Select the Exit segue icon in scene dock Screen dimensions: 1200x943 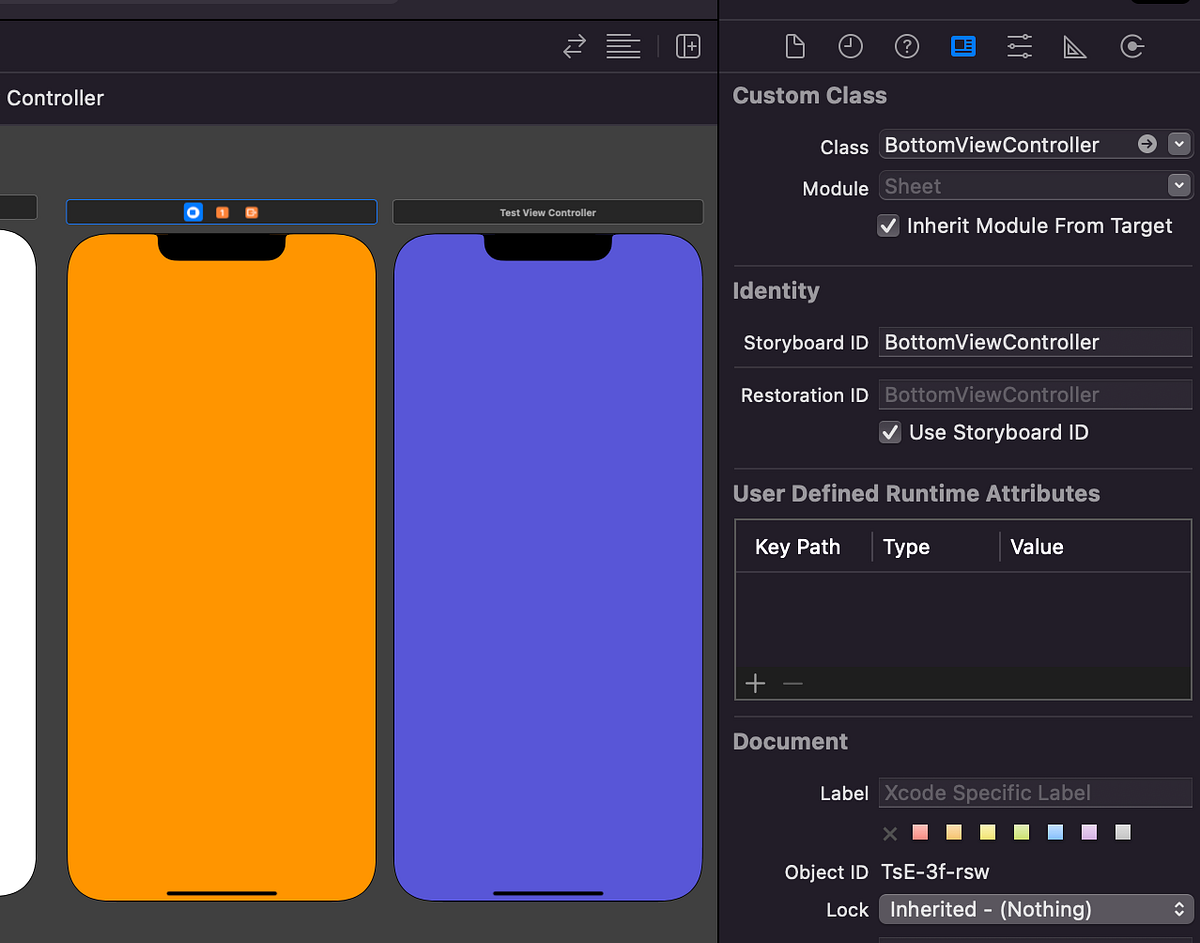pyautogui.click(x=251, y=212)
